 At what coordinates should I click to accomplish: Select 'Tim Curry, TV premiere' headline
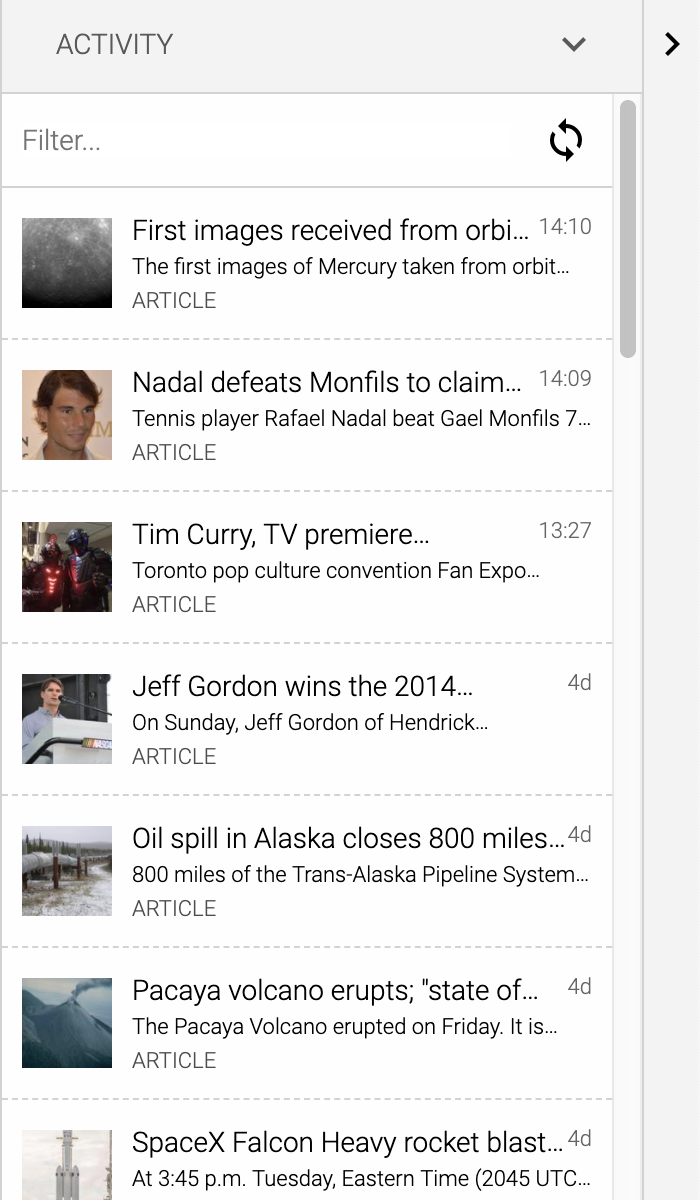click(281, 535)
